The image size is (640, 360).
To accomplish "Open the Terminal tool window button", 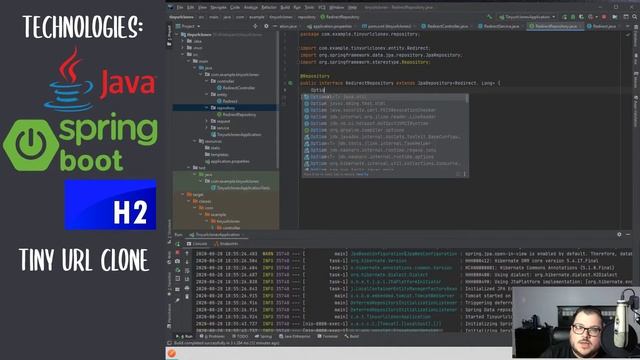I will [327, 336].
